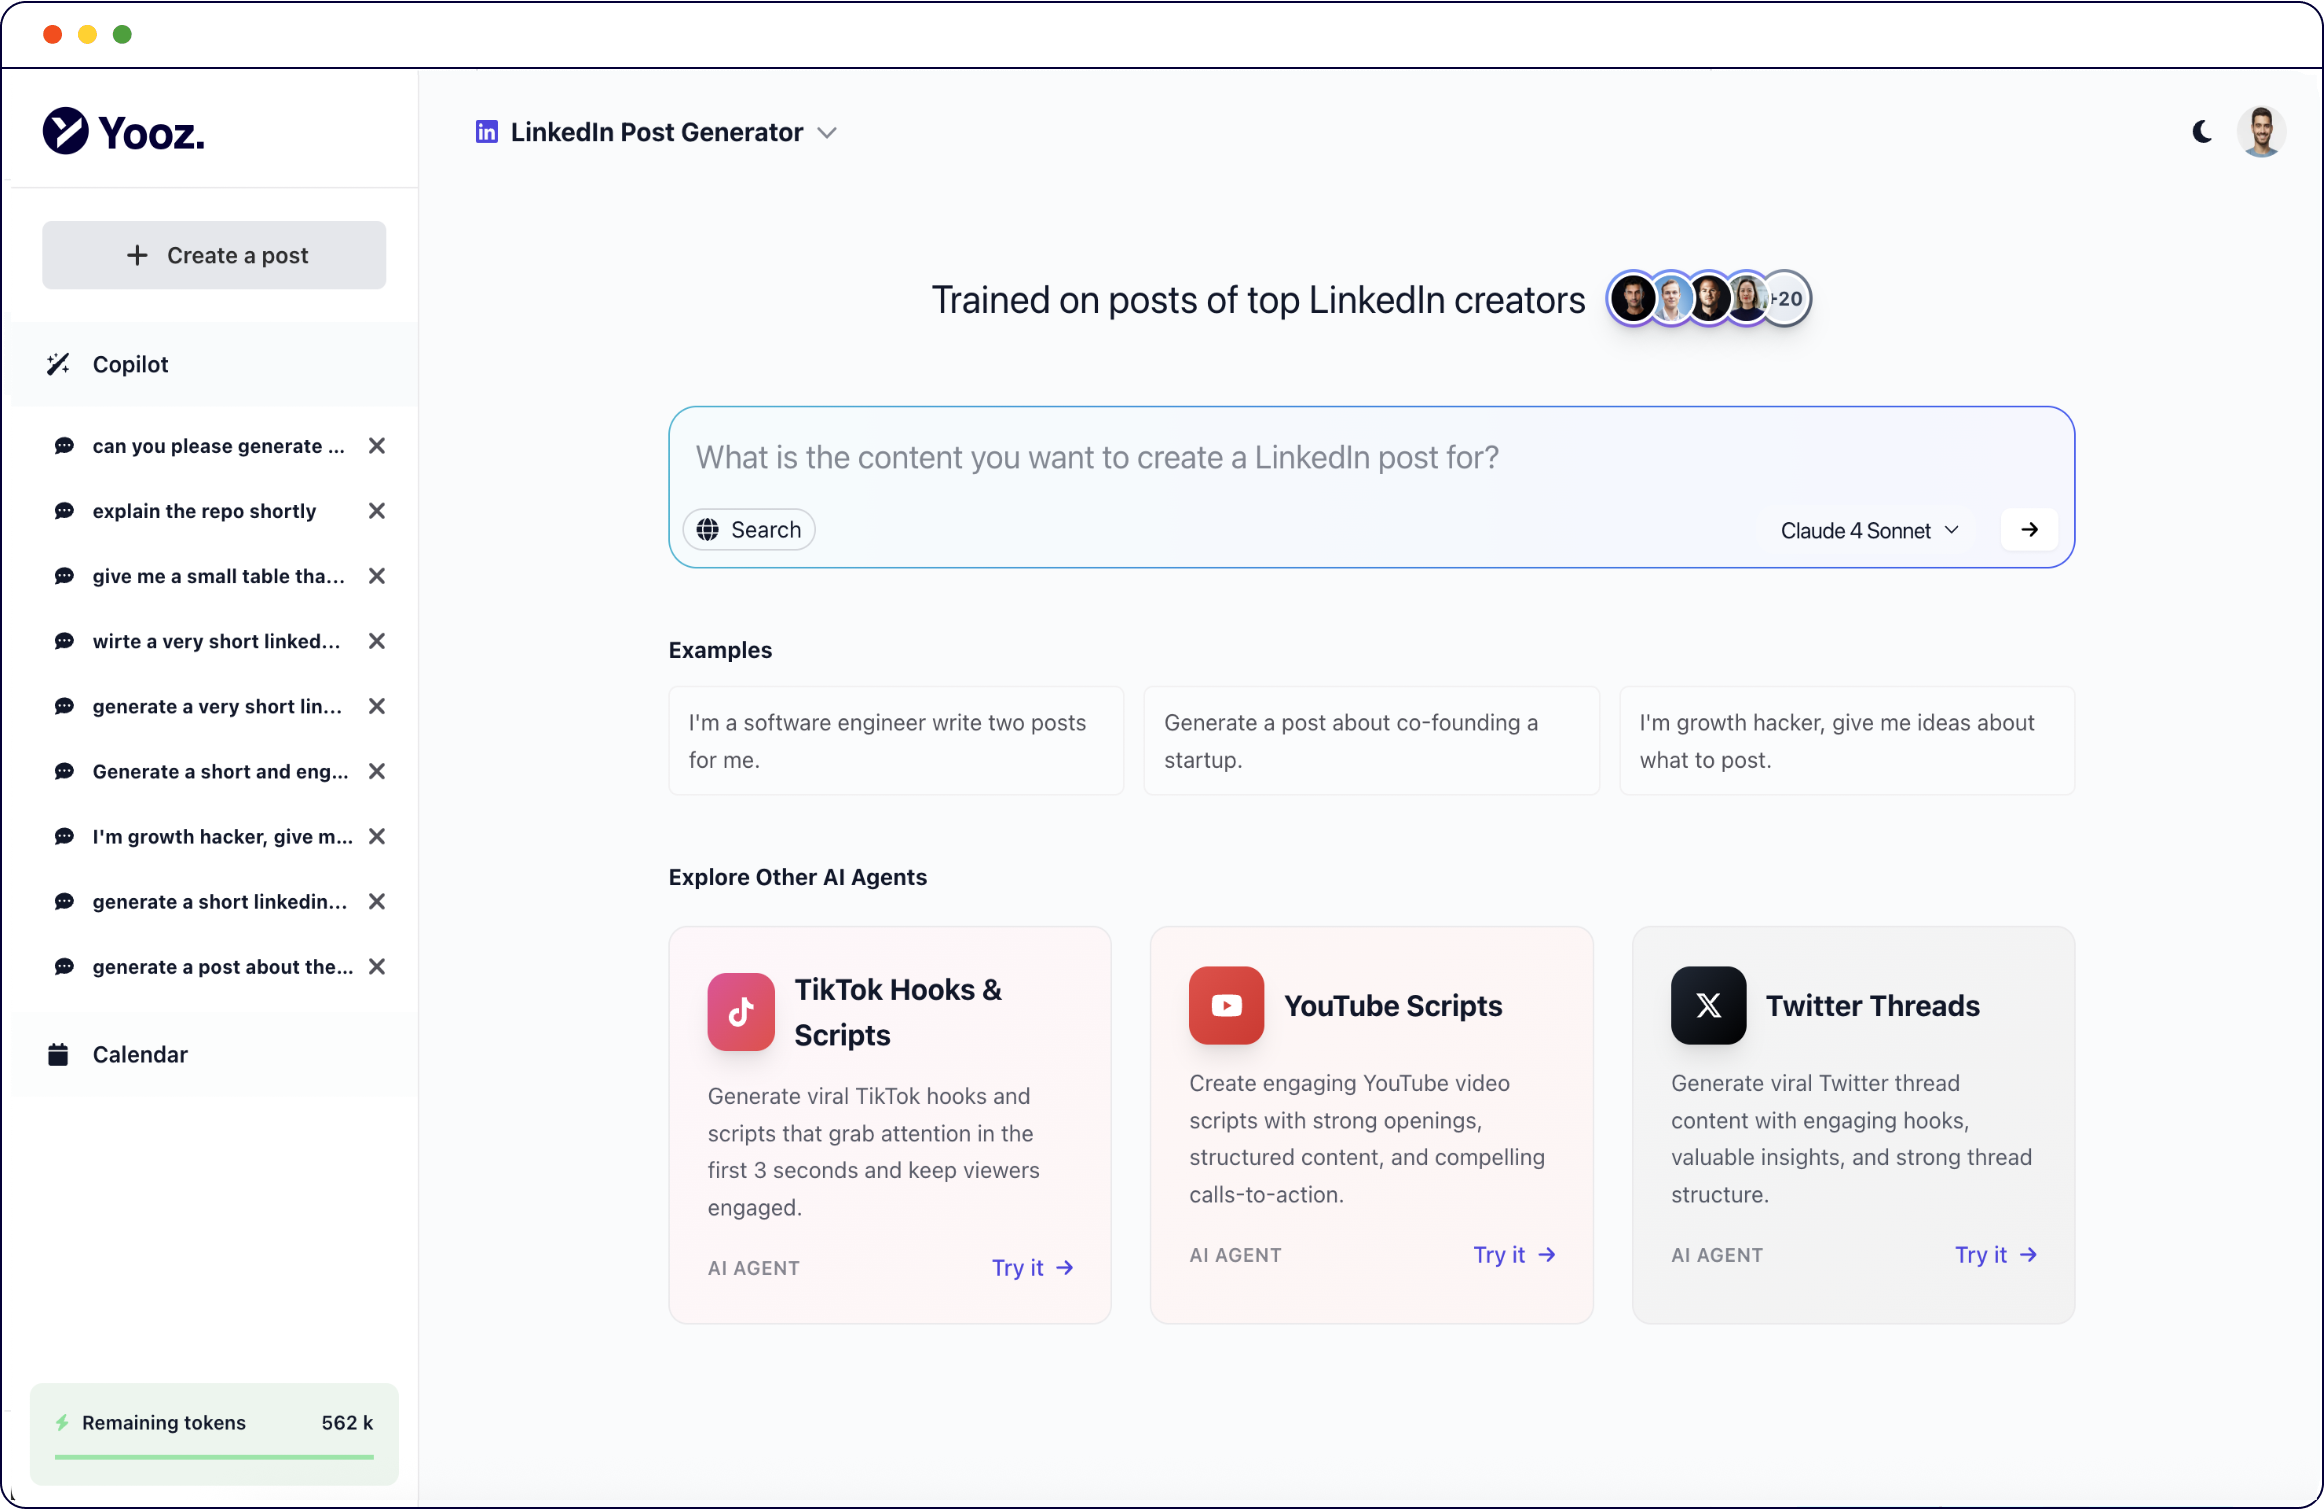Open chat 'Generate a short and eng...'
Image resolution: width=2324 pixels, height=1509 pixels.
[220, 771]
